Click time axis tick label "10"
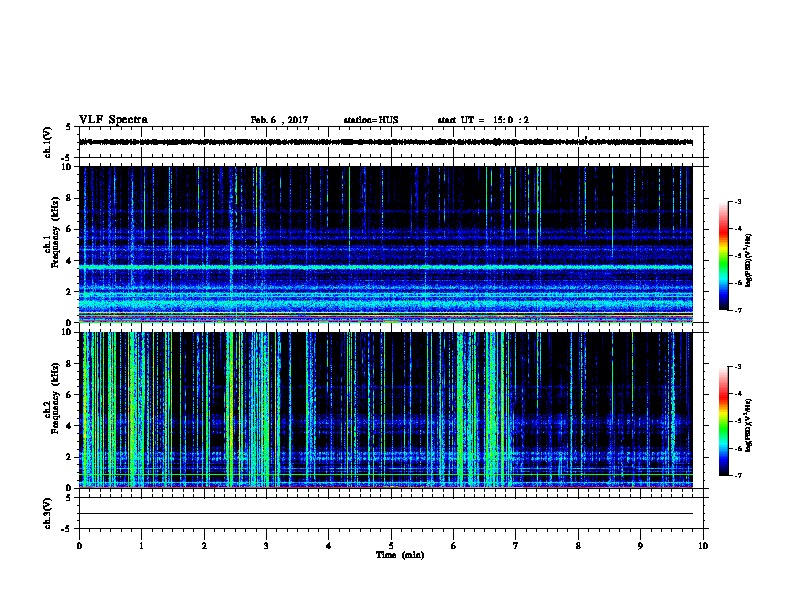 click(703, 546)
